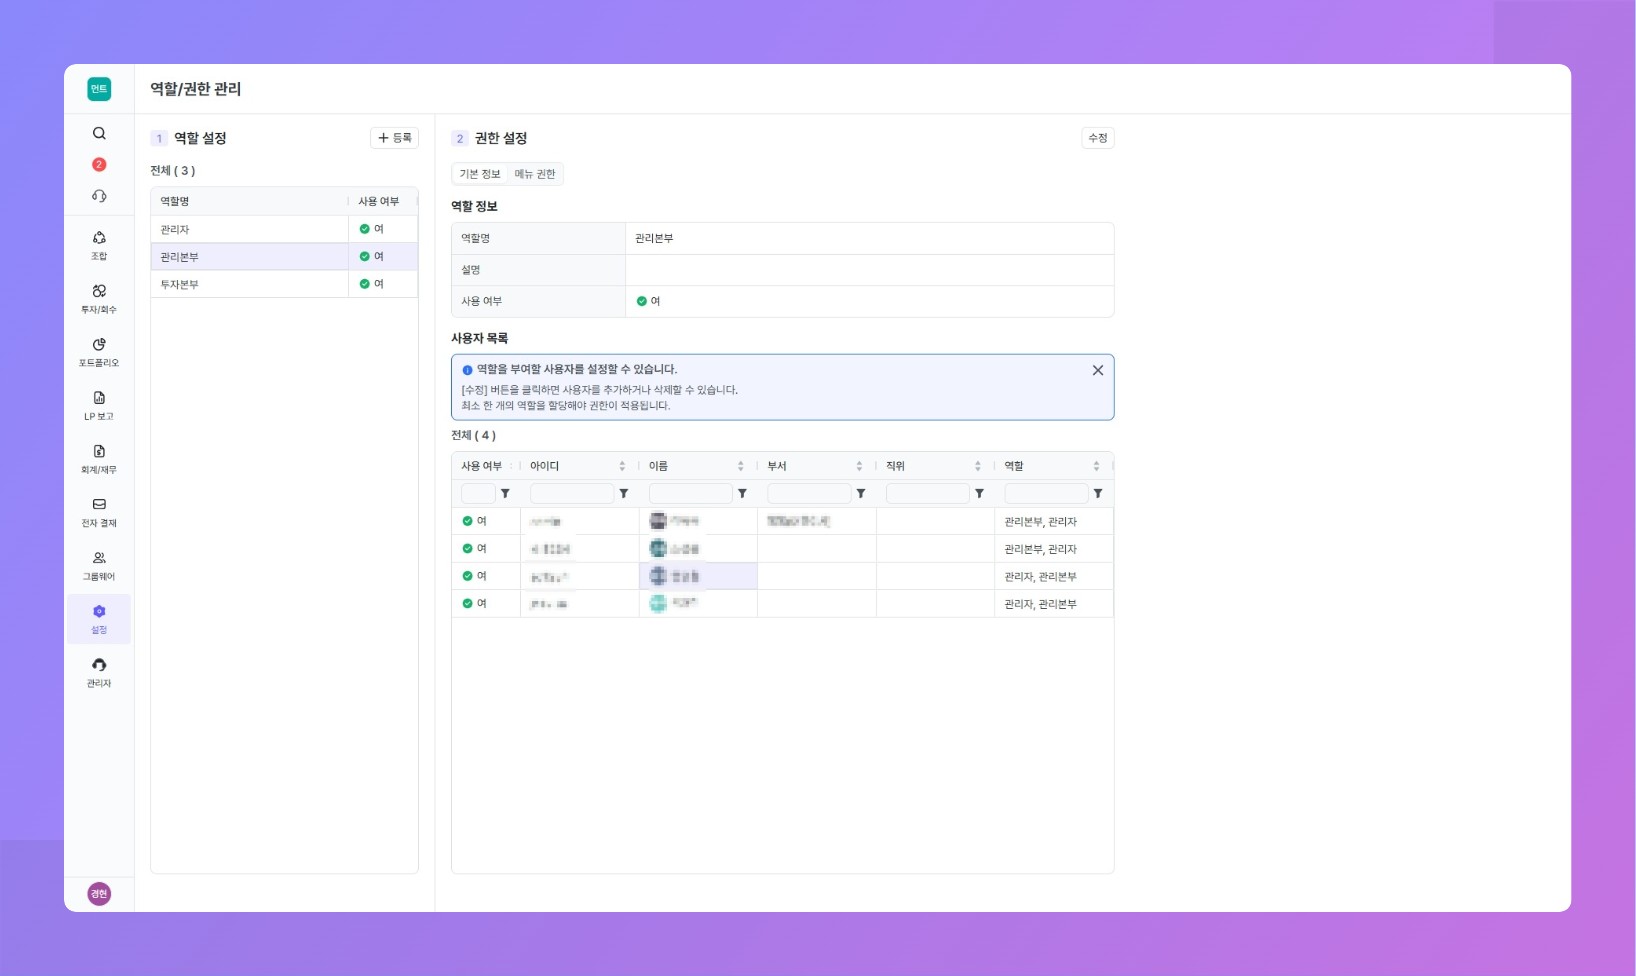This screenshot has width=1636, height=976.
Task: Switch to the 기본 정보 tab
Action: (480, 174)
